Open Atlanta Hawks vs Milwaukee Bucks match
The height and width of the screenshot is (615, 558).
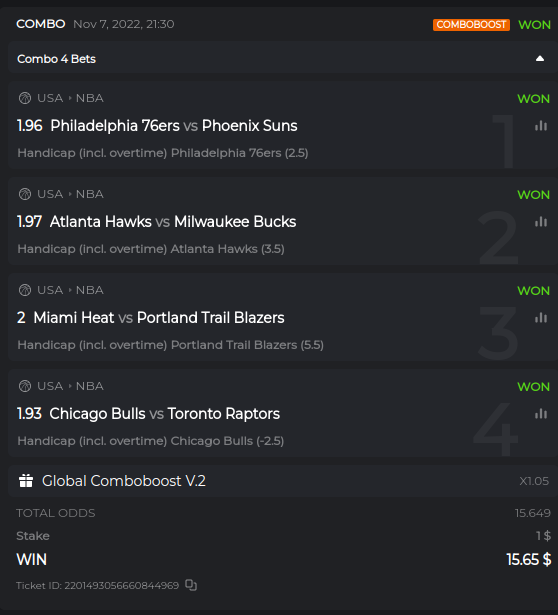tap(173, 222)
